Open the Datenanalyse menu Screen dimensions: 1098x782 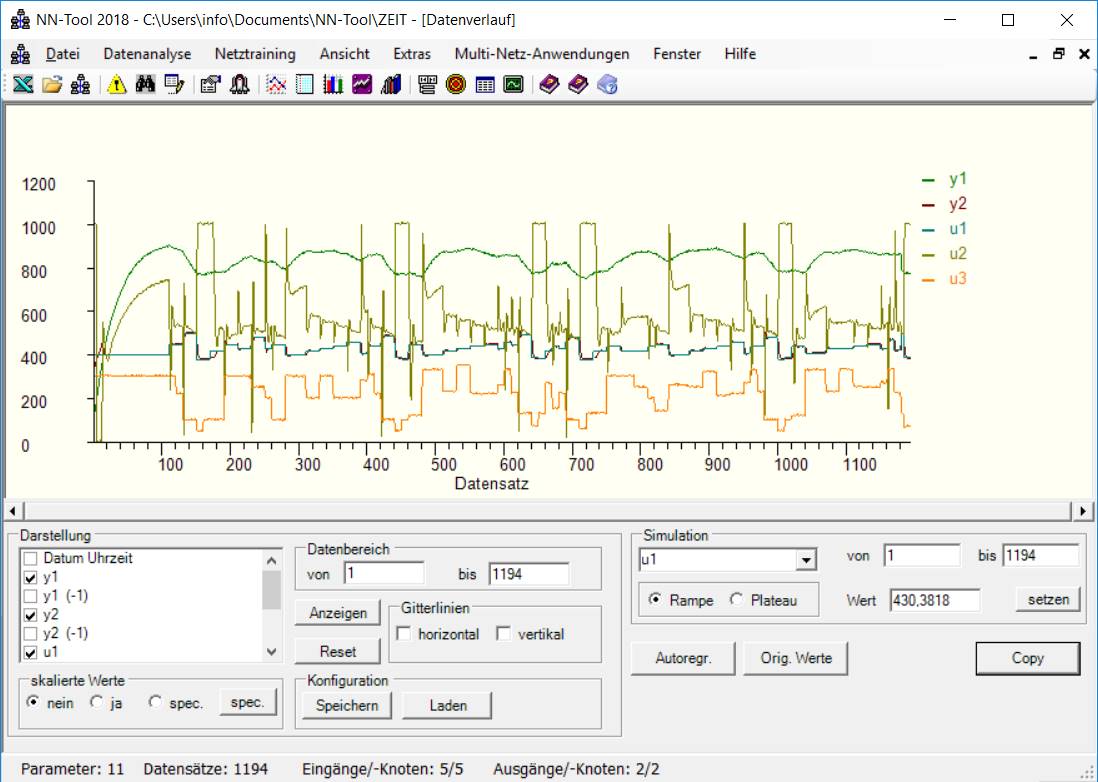pyautogui.click(x=147, y=54)
